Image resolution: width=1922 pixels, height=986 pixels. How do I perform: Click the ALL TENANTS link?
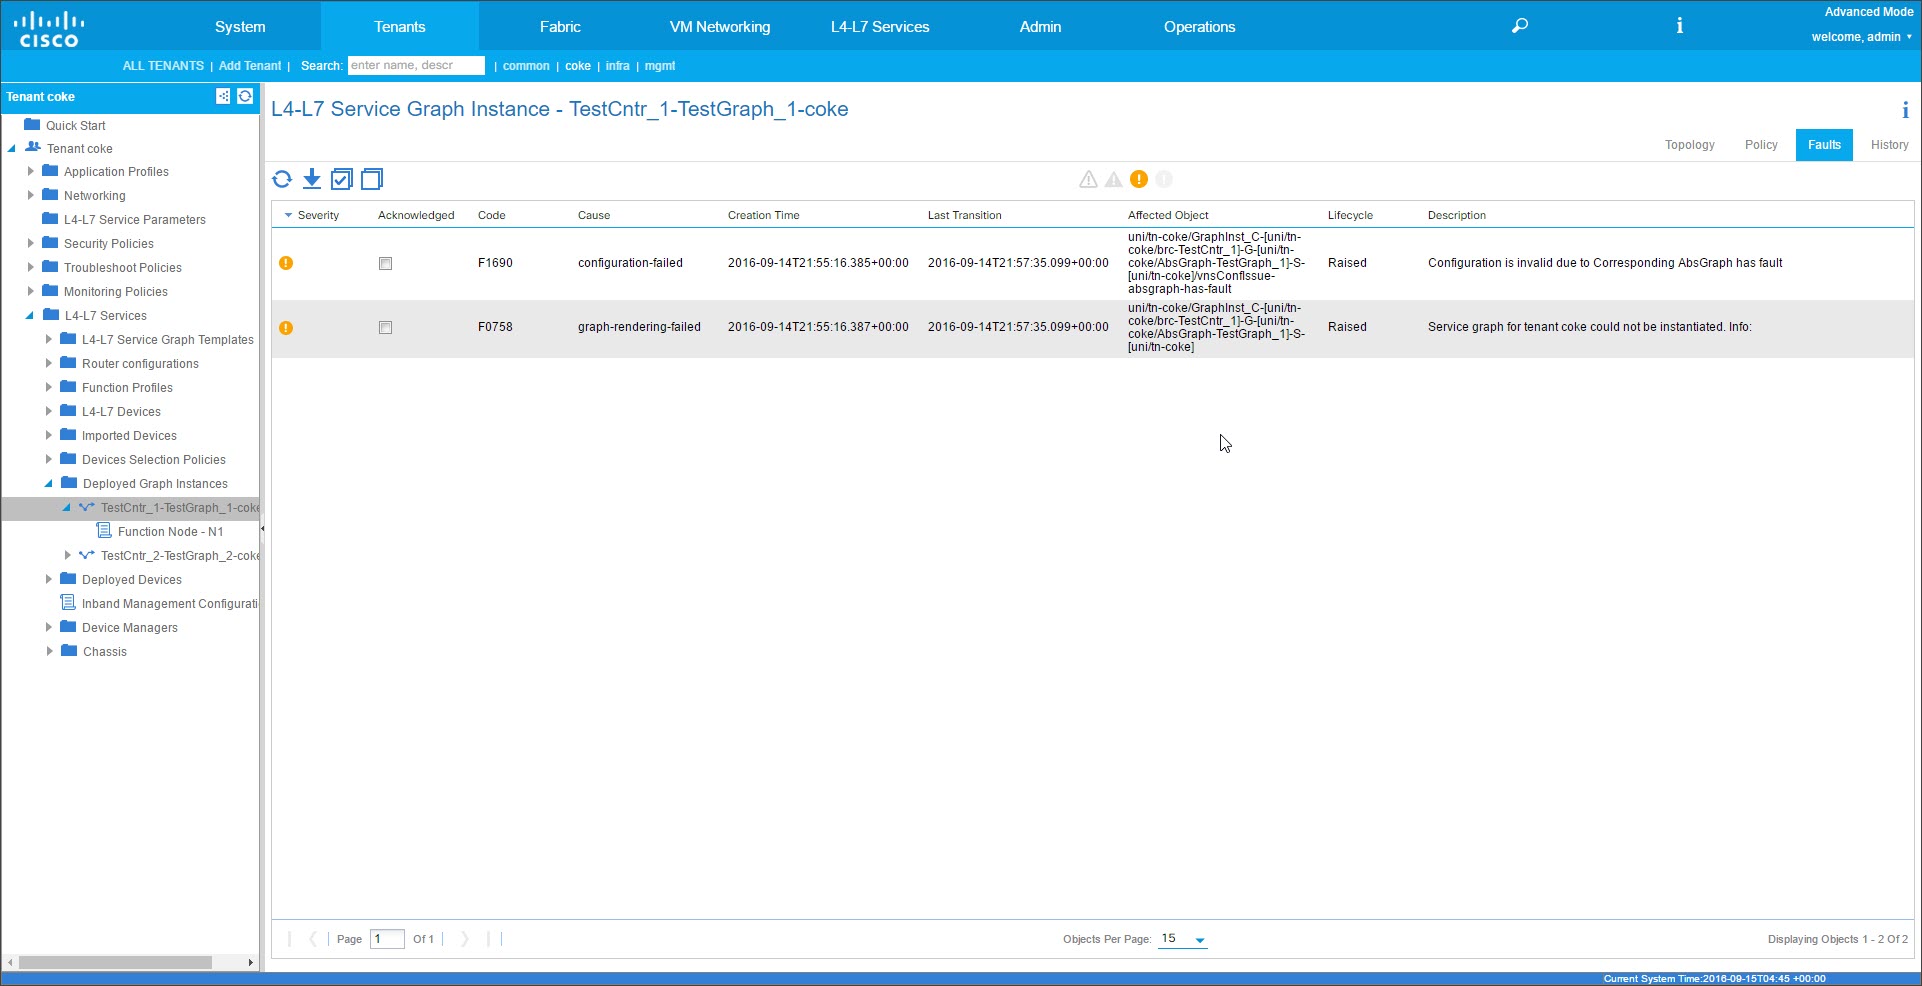[x=163, y=66]
